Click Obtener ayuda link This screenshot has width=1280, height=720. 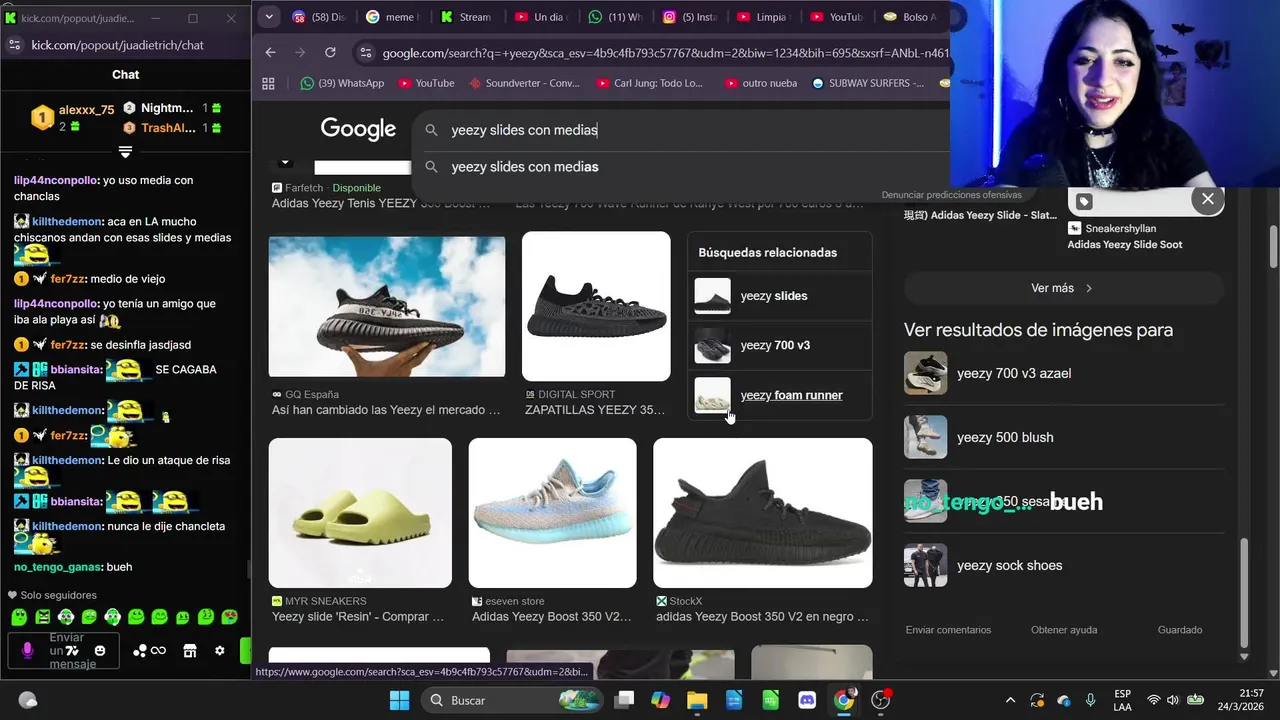(1064, 630)
